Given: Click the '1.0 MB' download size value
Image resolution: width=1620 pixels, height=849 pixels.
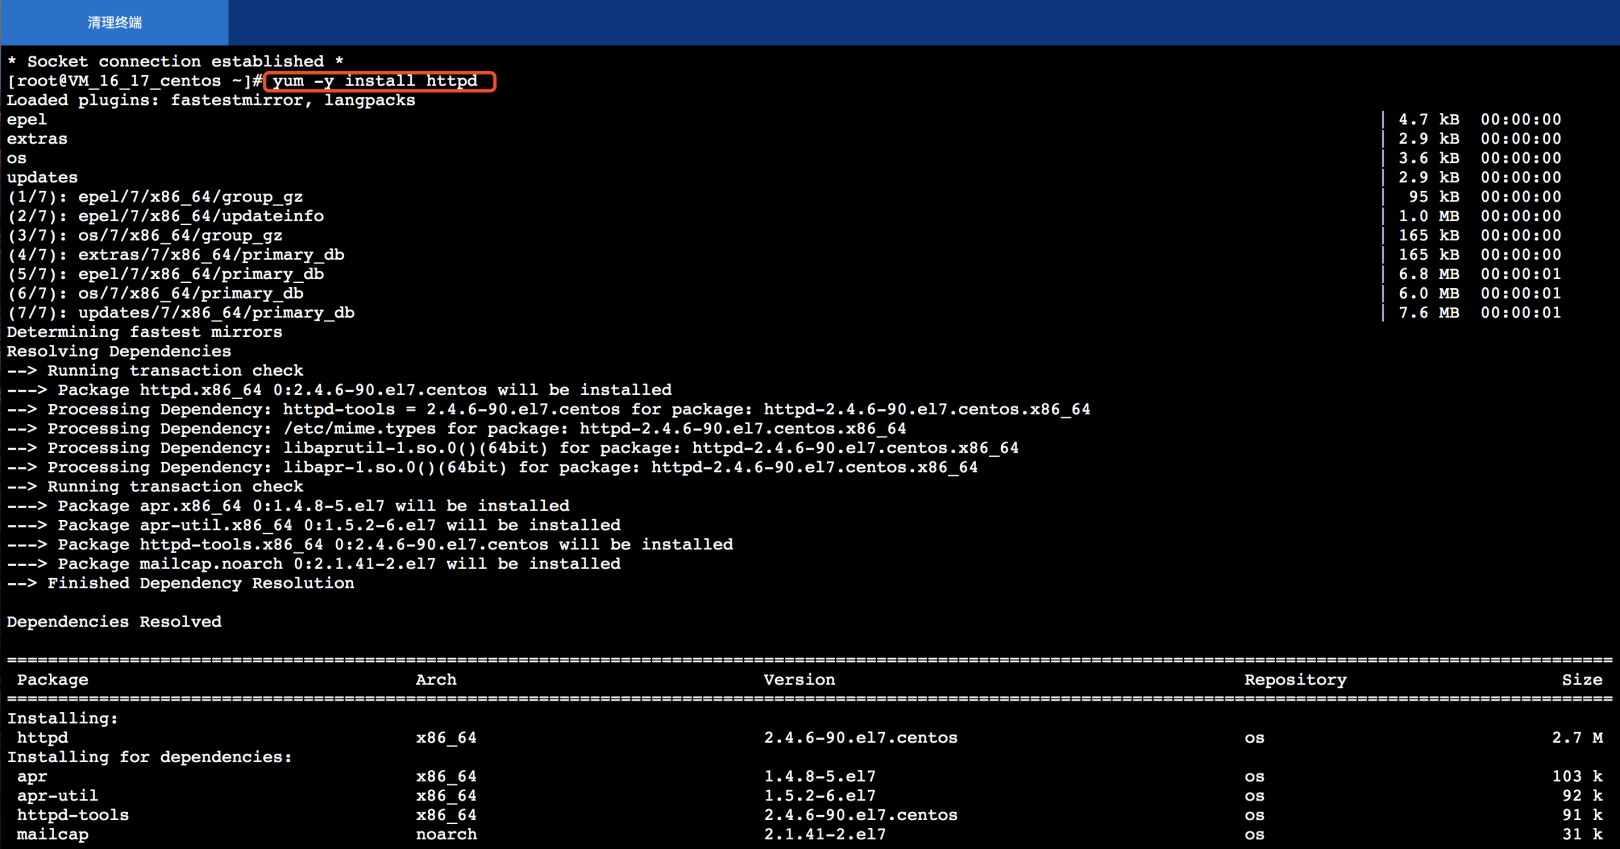Looking at the screenshot, I should [x=1429, y=216].
